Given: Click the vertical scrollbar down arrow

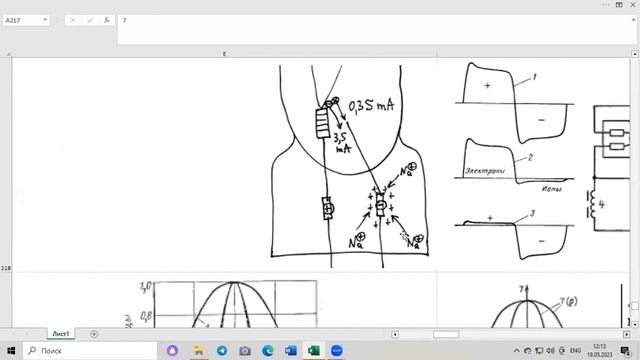Looking at the screenshot, I should [635, 324].
